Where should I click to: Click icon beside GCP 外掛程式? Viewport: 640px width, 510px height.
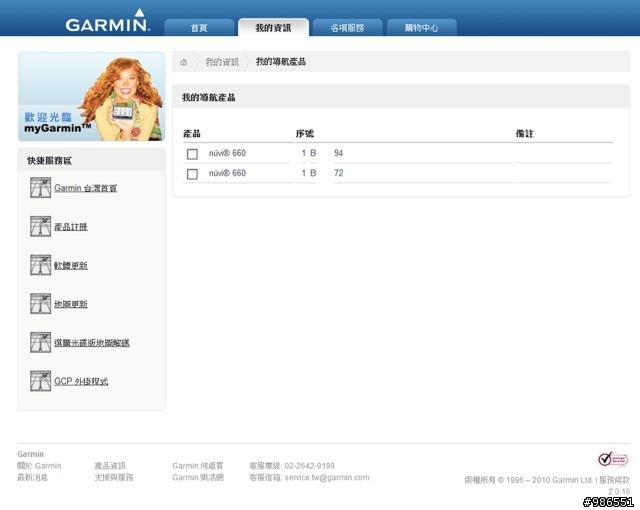click(40, 381)
